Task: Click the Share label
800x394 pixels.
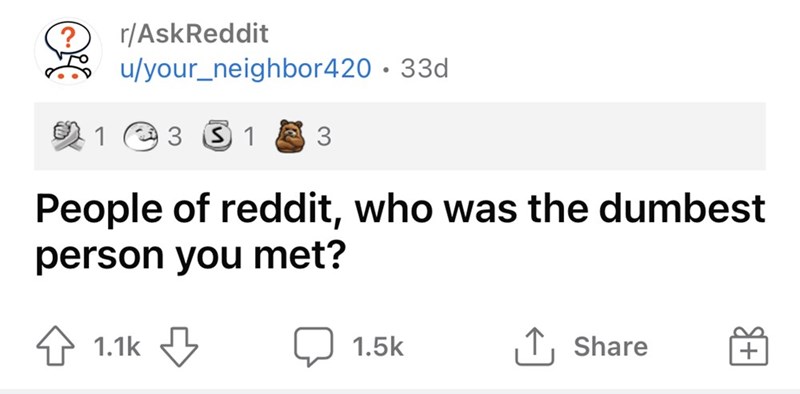Action: (611, 347)
